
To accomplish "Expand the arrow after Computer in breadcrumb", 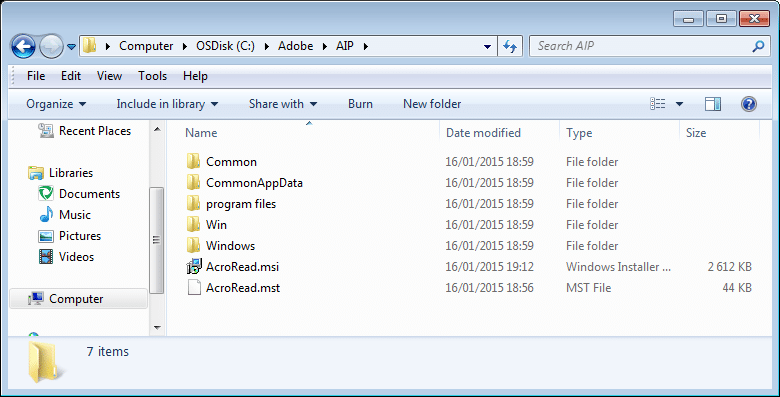I will point(185,46).
